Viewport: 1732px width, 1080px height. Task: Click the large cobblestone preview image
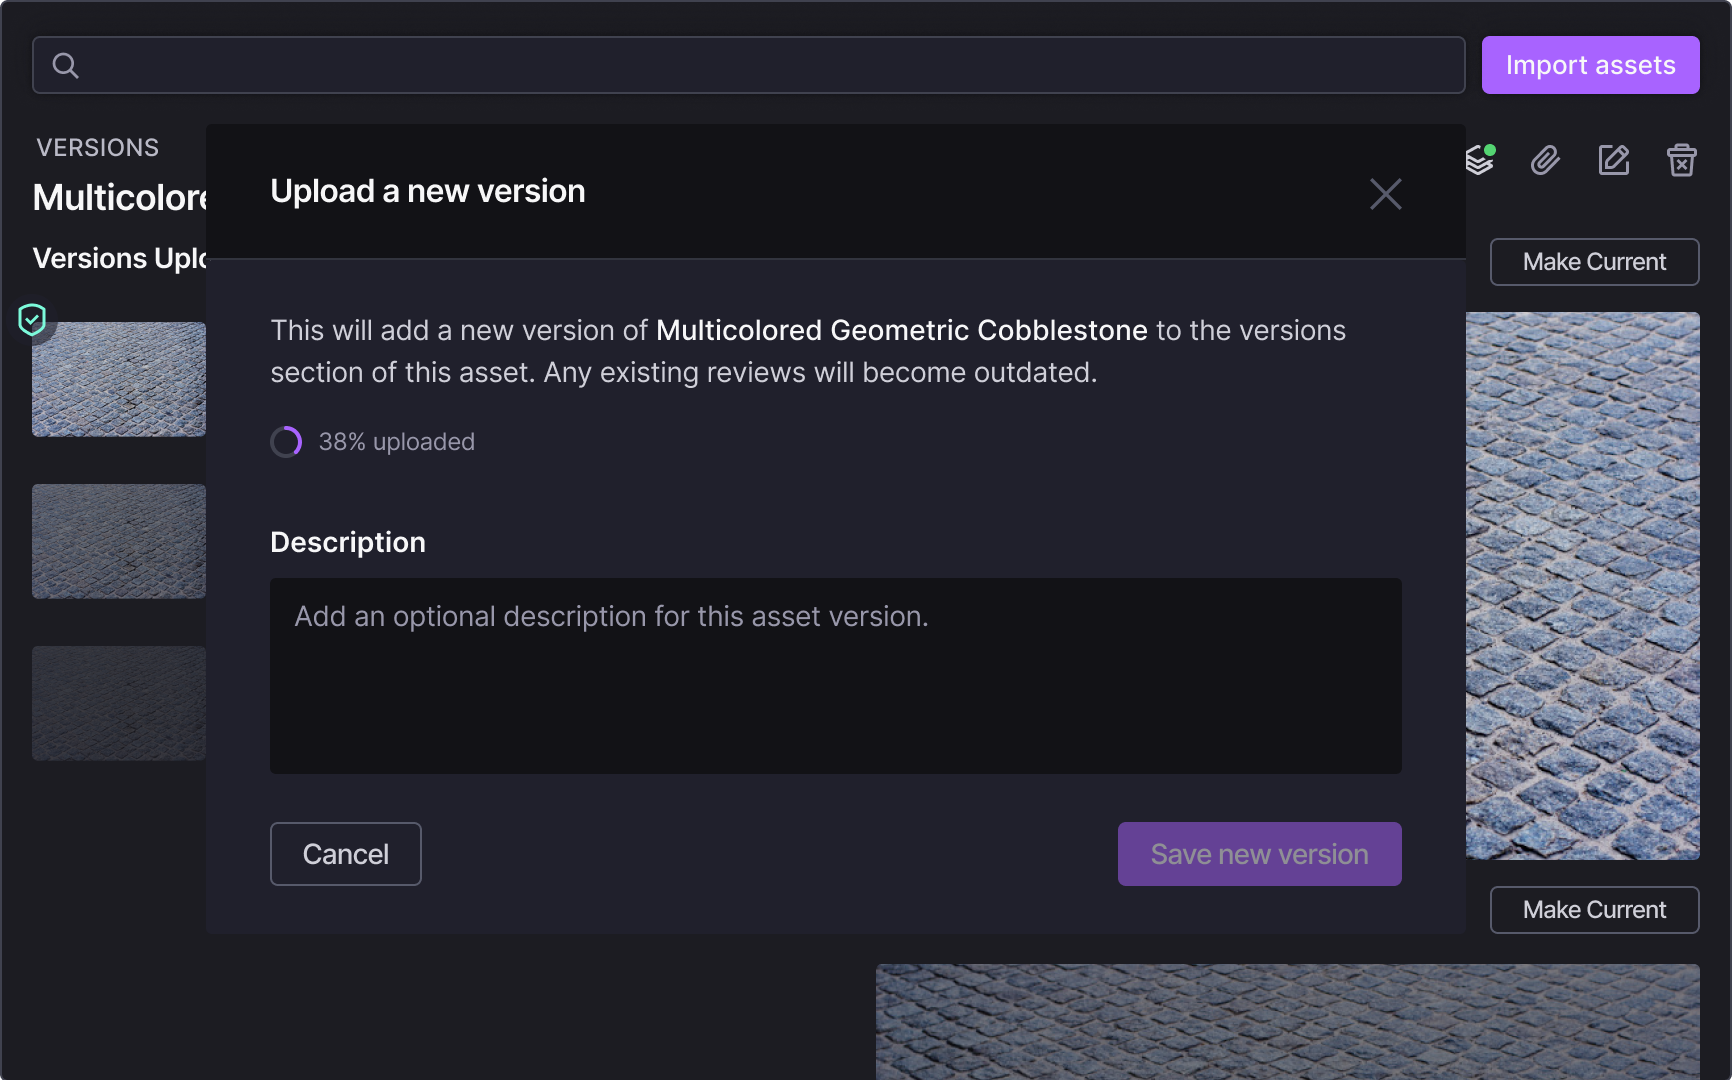point(1583,585)
